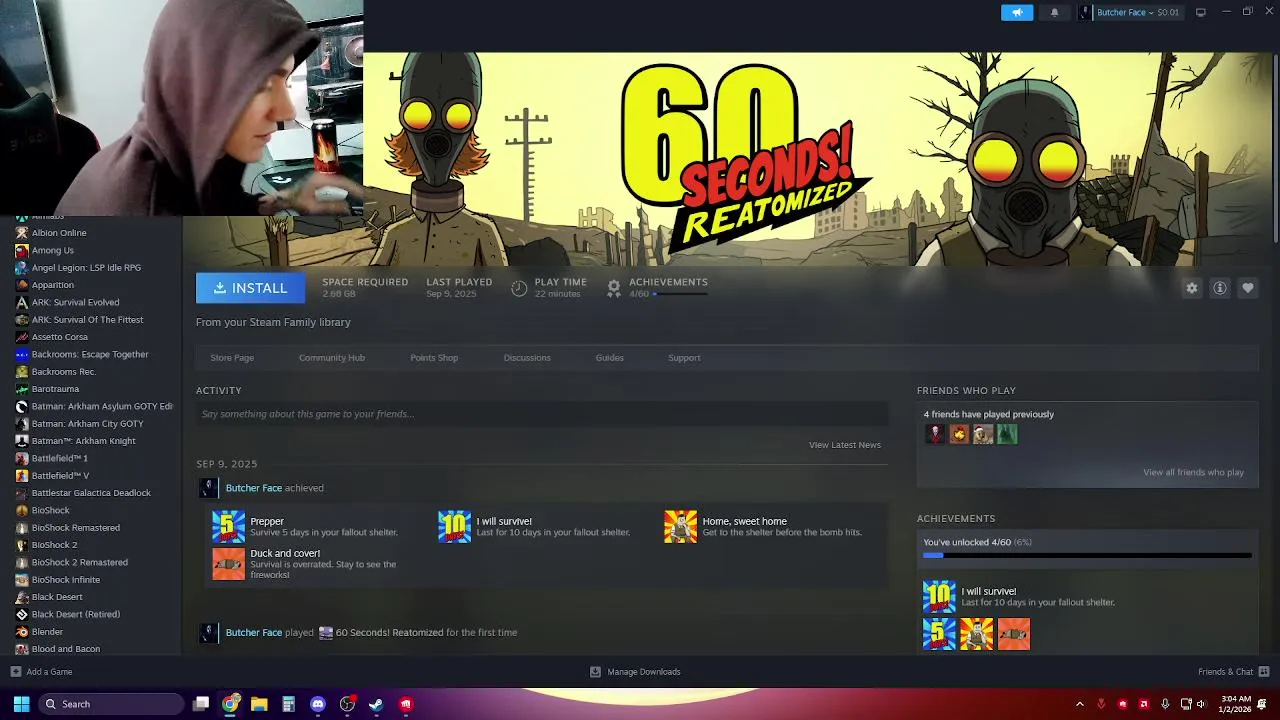Screen dimensions: 1280x720
Task: Open Chrome from the taskbar
Action: [230, 704]
